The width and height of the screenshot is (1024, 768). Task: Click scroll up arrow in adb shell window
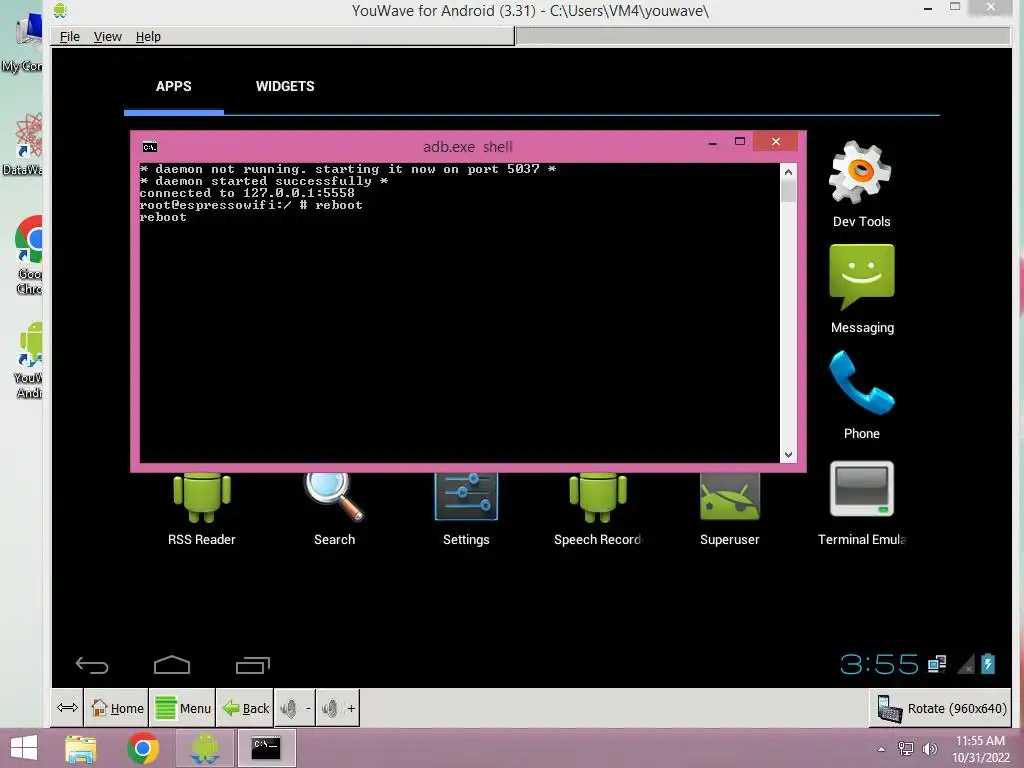(788, 172)
